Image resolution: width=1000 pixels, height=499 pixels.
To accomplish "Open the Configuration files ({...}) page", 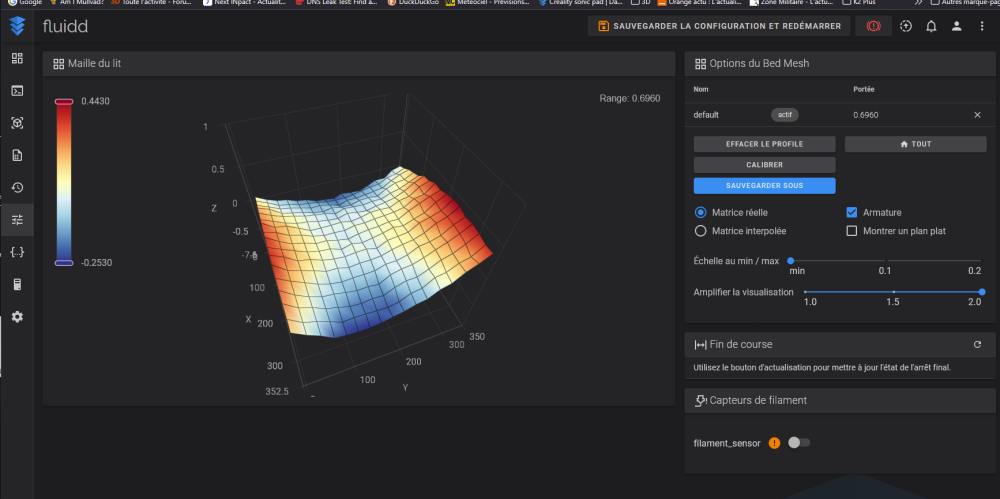I will [x=17, y=252].
